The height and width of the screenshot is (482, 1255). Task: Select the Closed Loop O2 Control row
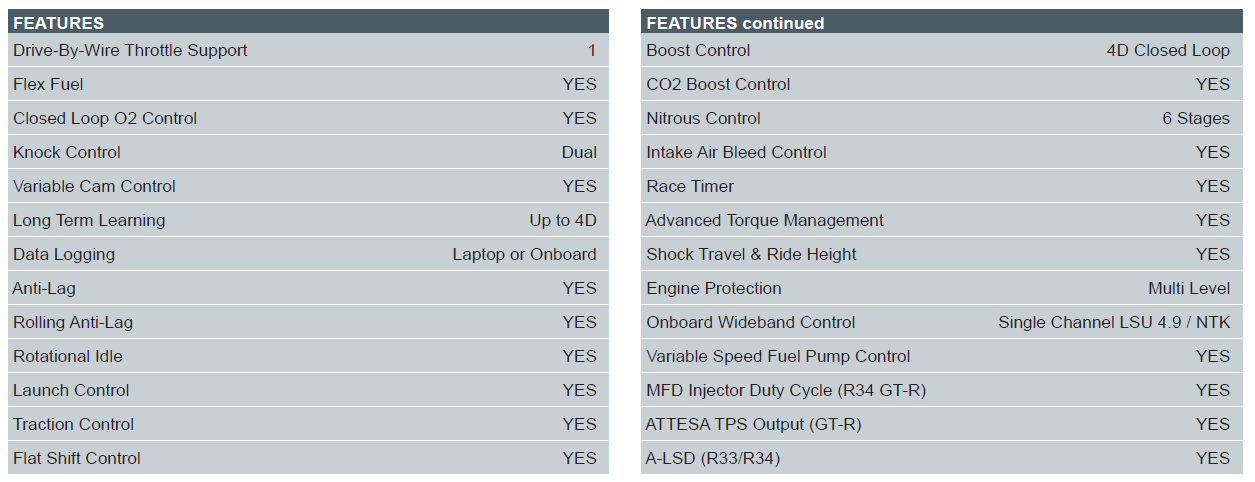point(308,118)
